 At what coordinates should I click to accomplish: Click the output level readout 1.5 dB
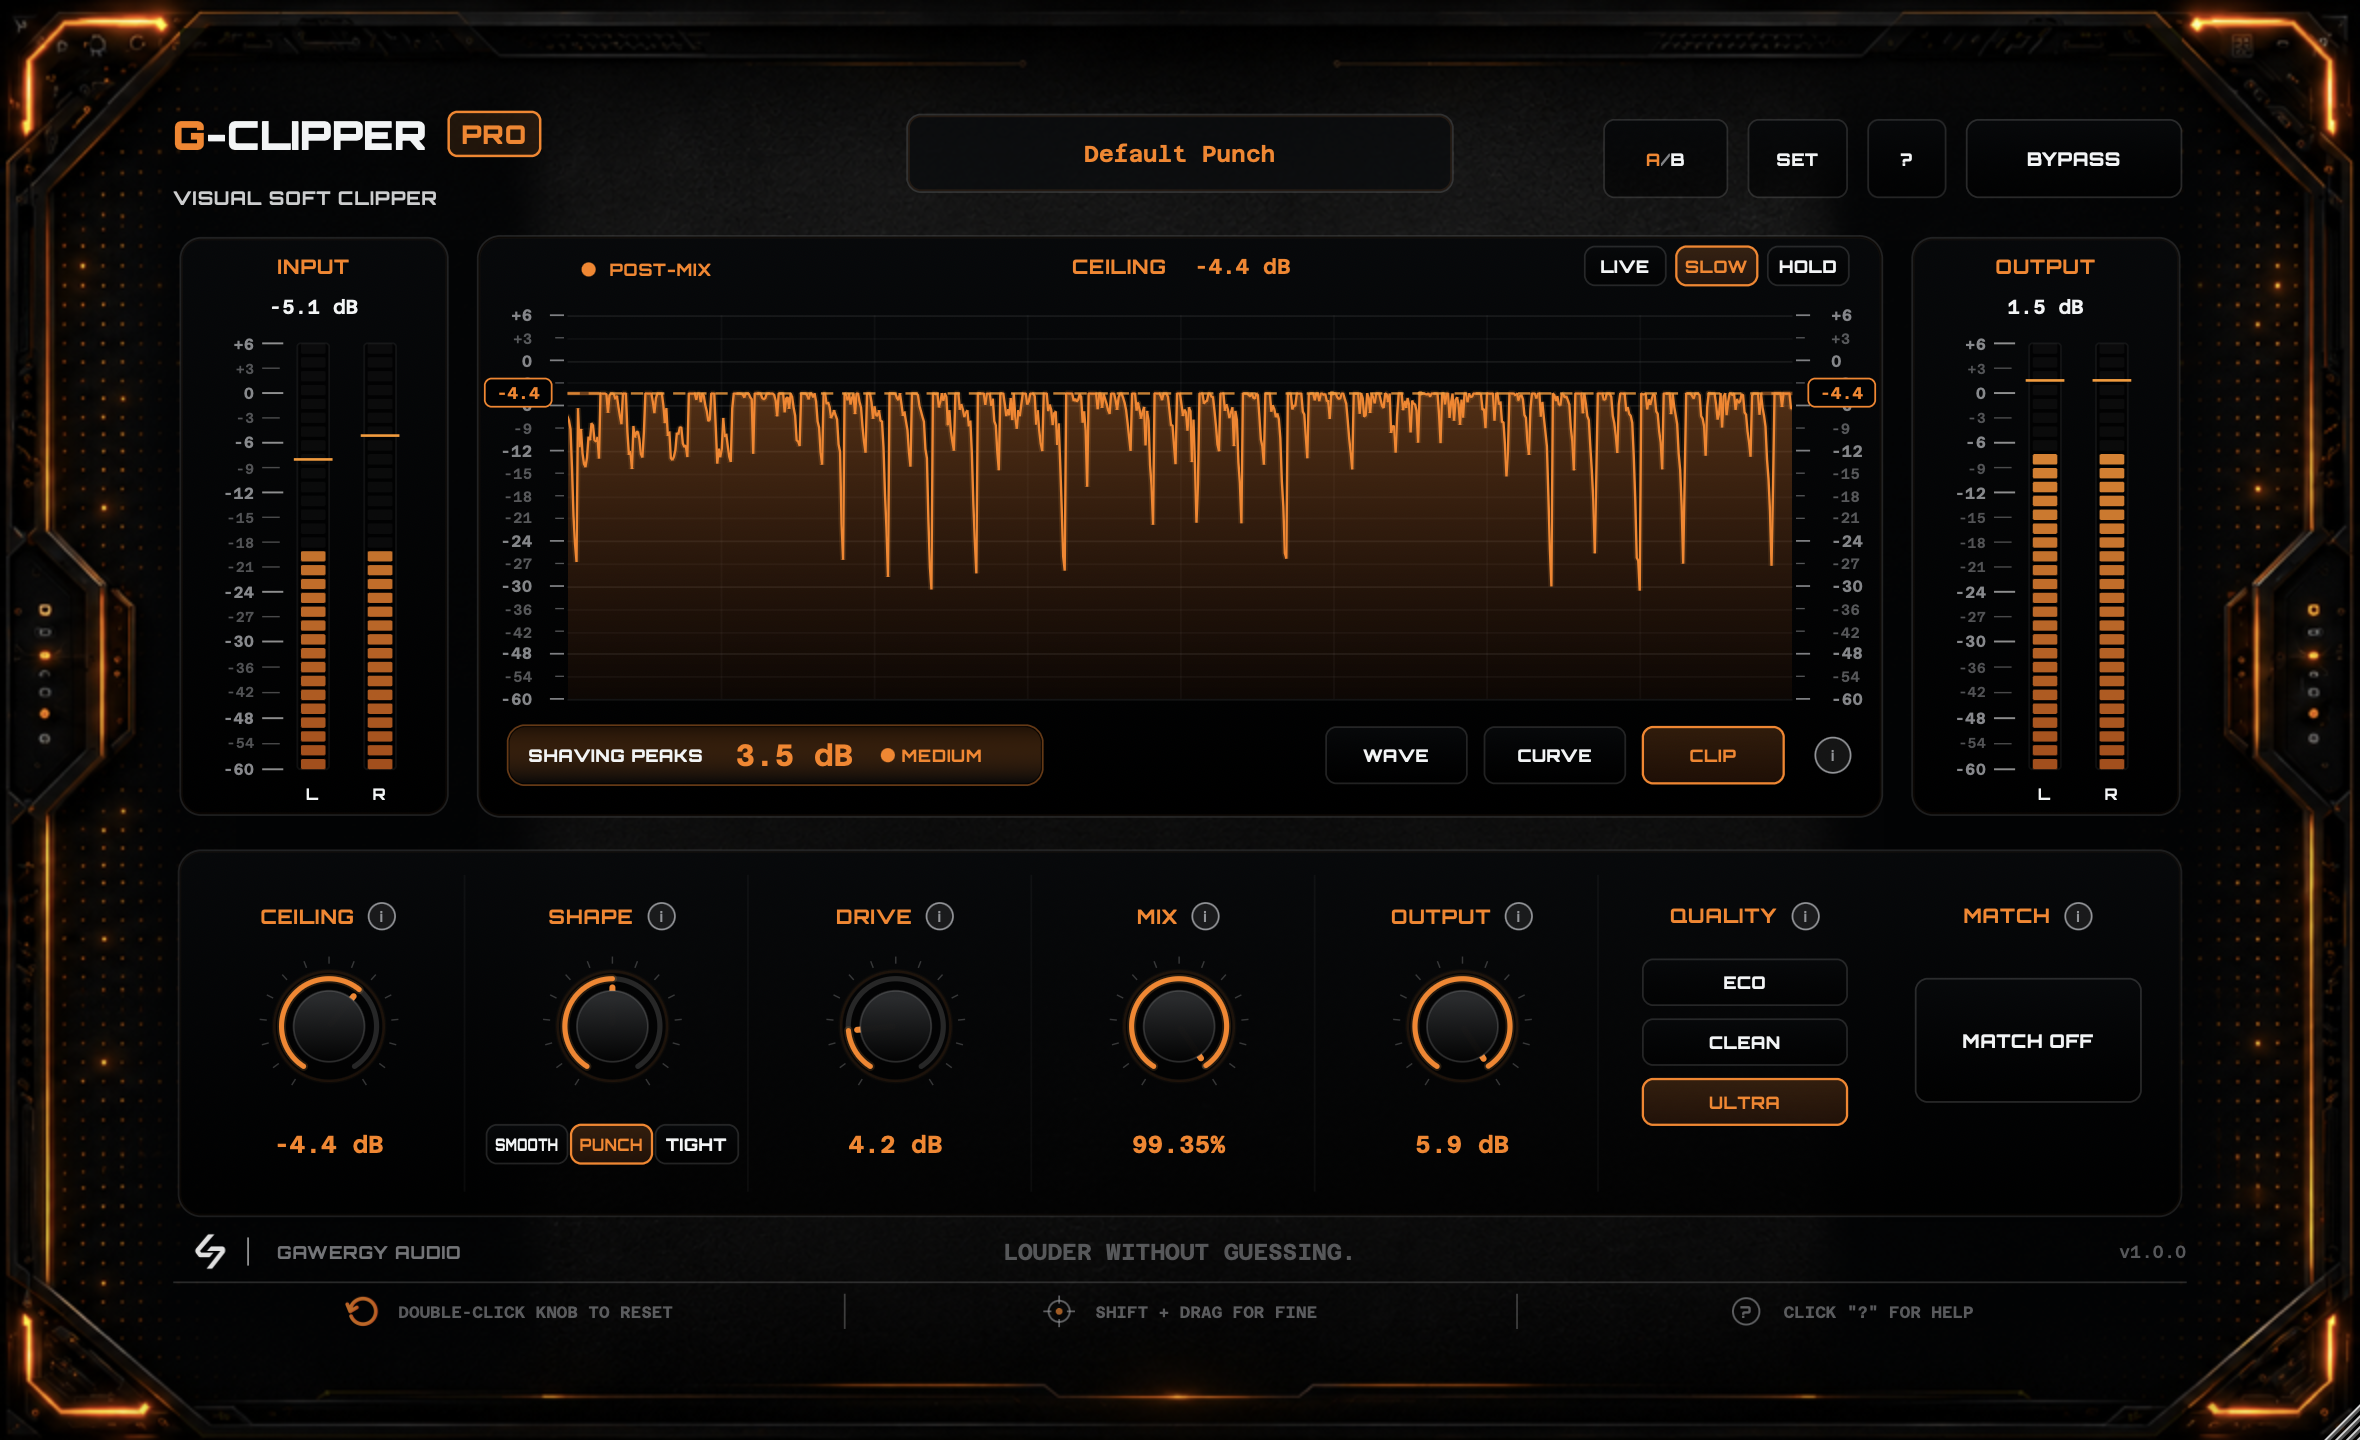[2045, 307]
